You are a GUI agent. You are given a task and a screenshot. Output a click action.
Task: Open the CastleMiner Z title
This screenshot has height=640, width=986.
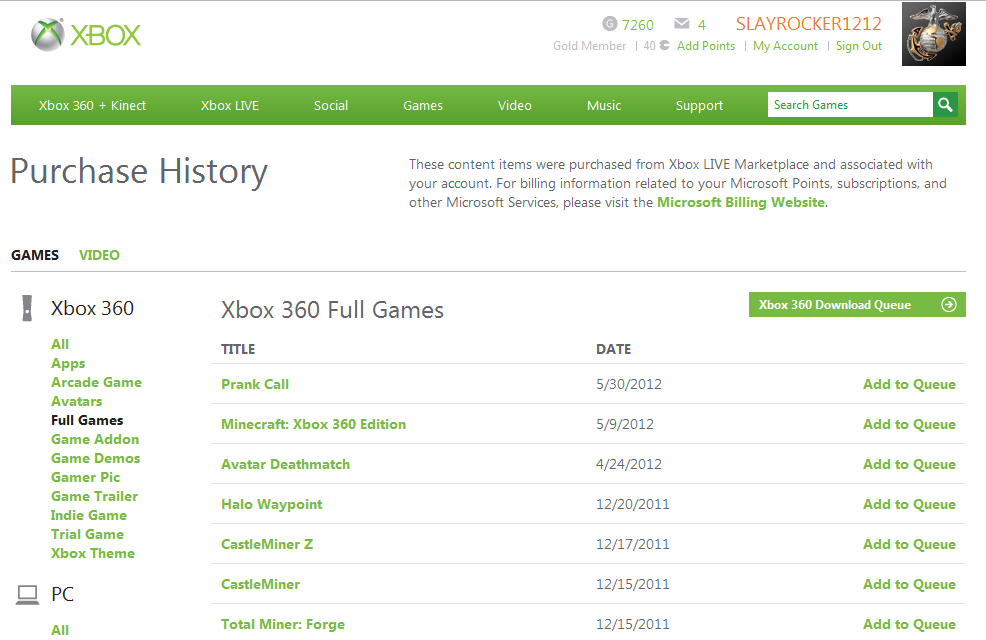pyautogui.click(x=267, y=544)
